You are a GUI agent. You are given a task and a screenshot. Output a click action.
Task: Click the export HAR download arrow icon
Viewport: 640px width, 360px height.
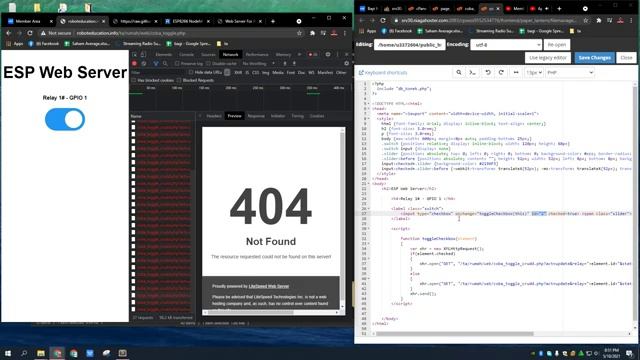tap(294, 64)
